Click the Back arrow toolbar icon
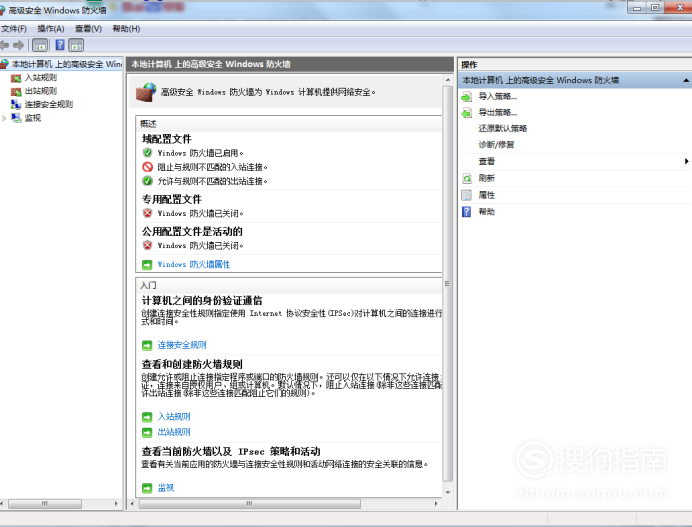 pyautogui.click(x=4, y=45)
